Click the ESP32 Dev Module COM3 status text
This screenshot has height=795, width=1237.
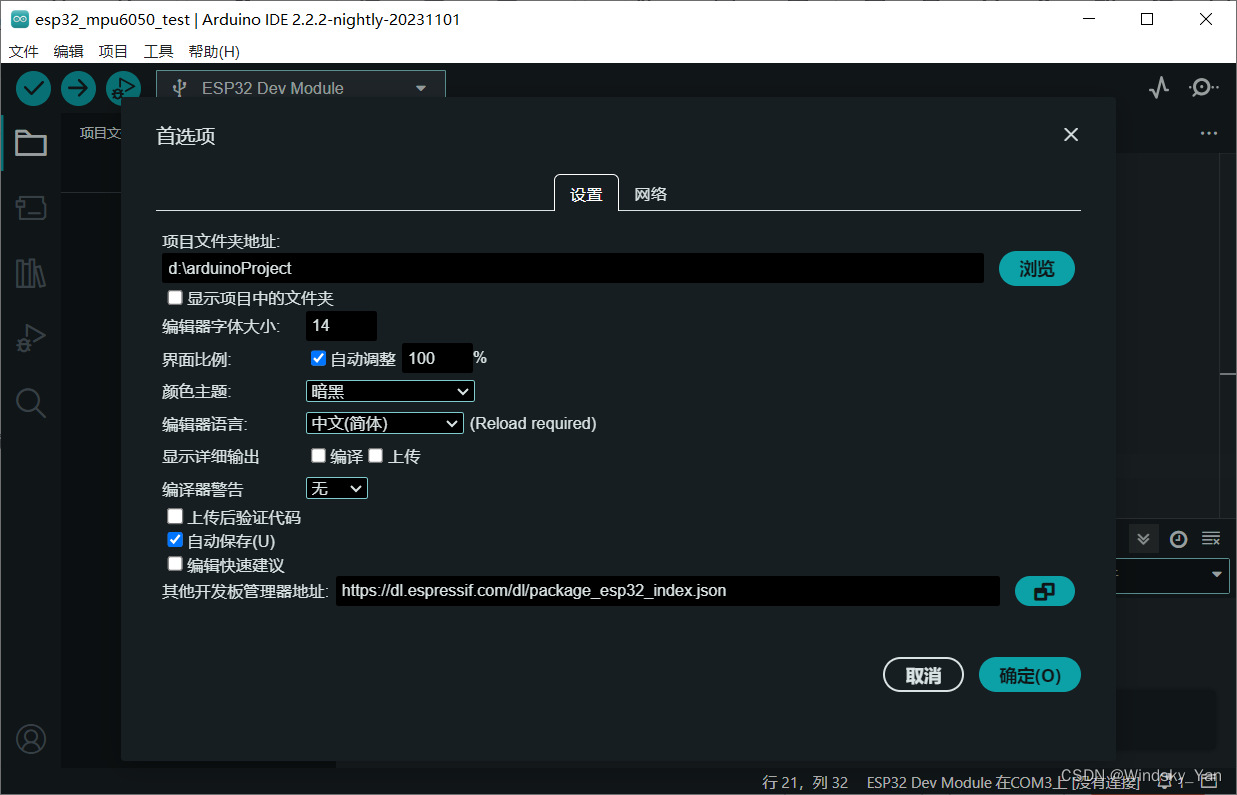coord(1003,782)
